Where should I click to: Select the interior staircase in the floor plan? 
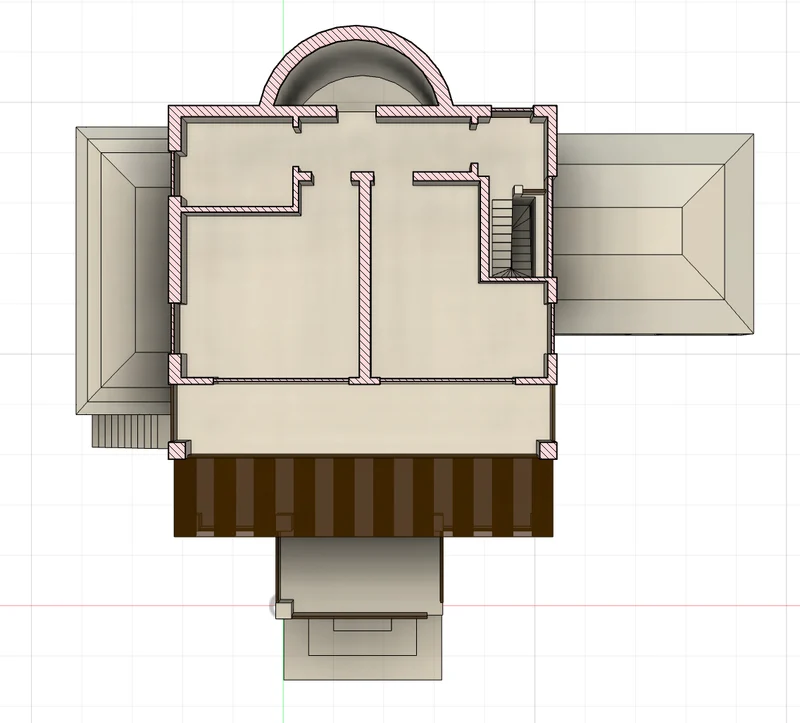[x=513, y=236]
